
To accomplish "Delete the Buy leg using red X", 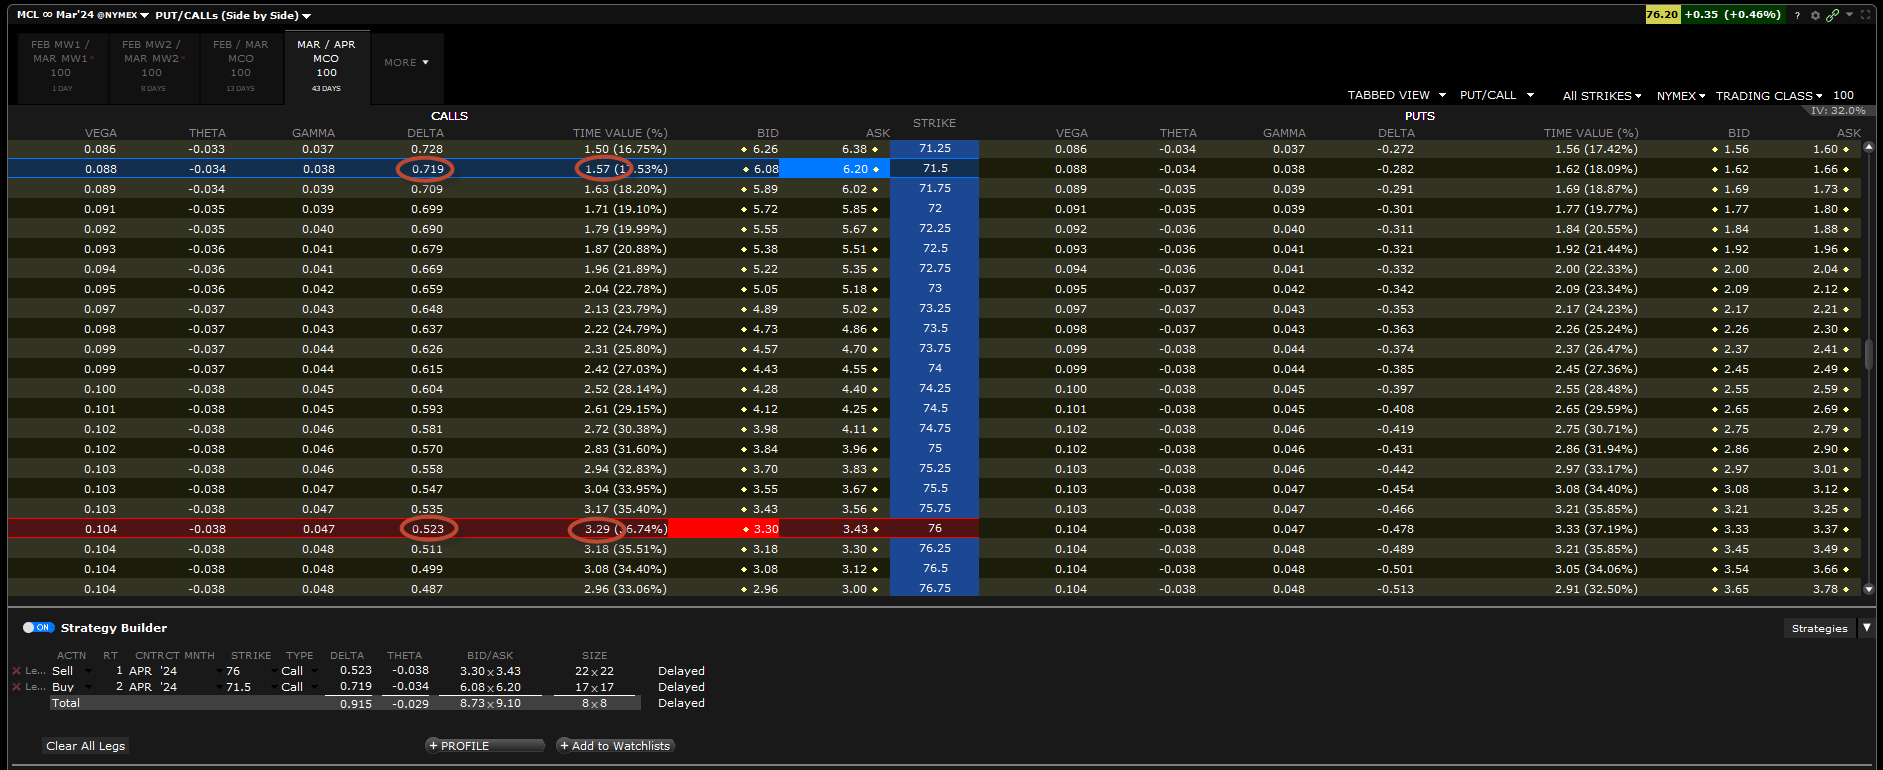I will coord(16,687).
